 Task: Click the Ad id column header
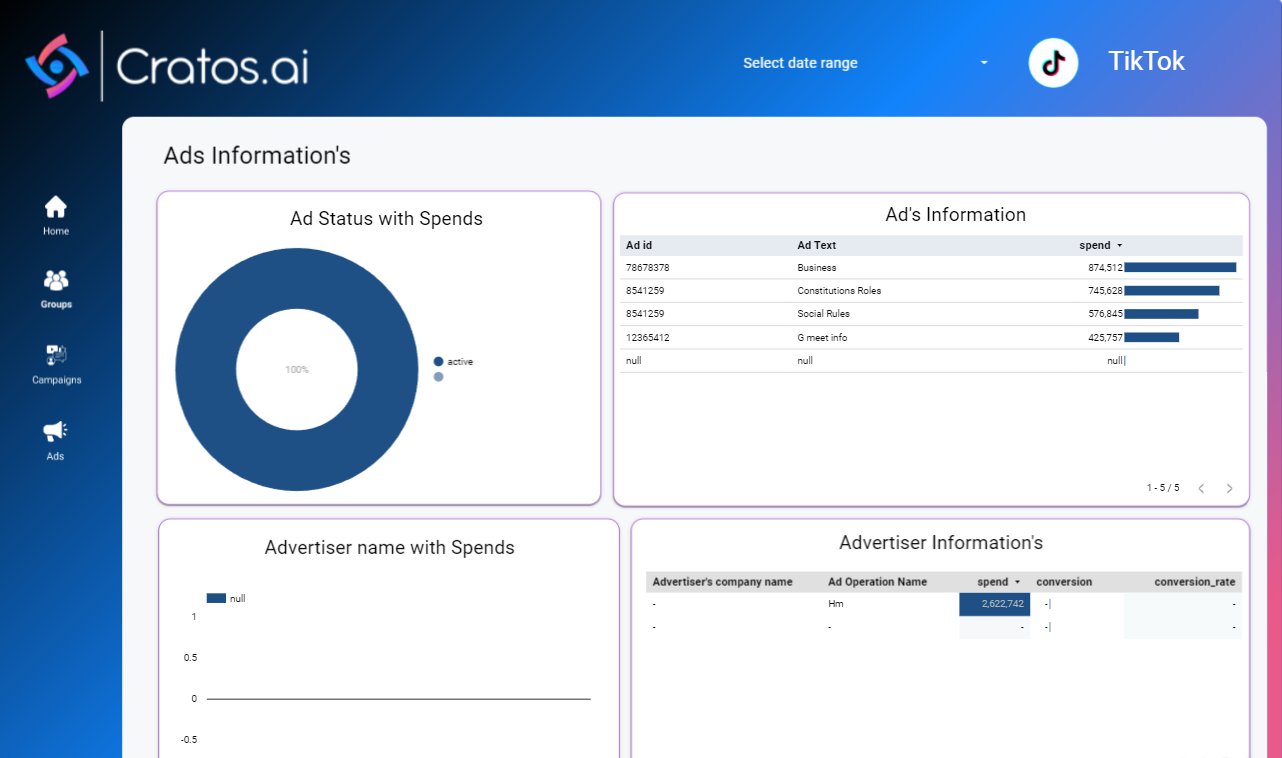tap(639, 245)
